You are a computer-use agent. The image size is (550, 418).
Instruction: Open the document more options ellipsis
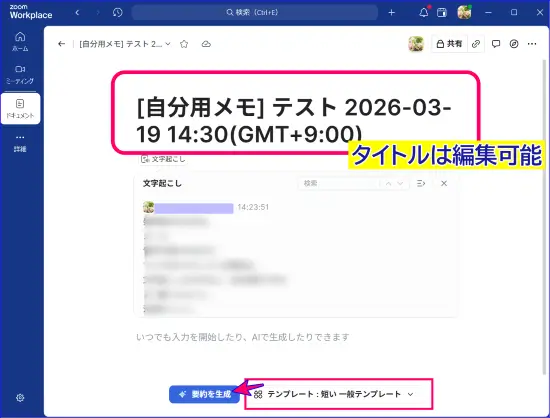coord(532,44)
